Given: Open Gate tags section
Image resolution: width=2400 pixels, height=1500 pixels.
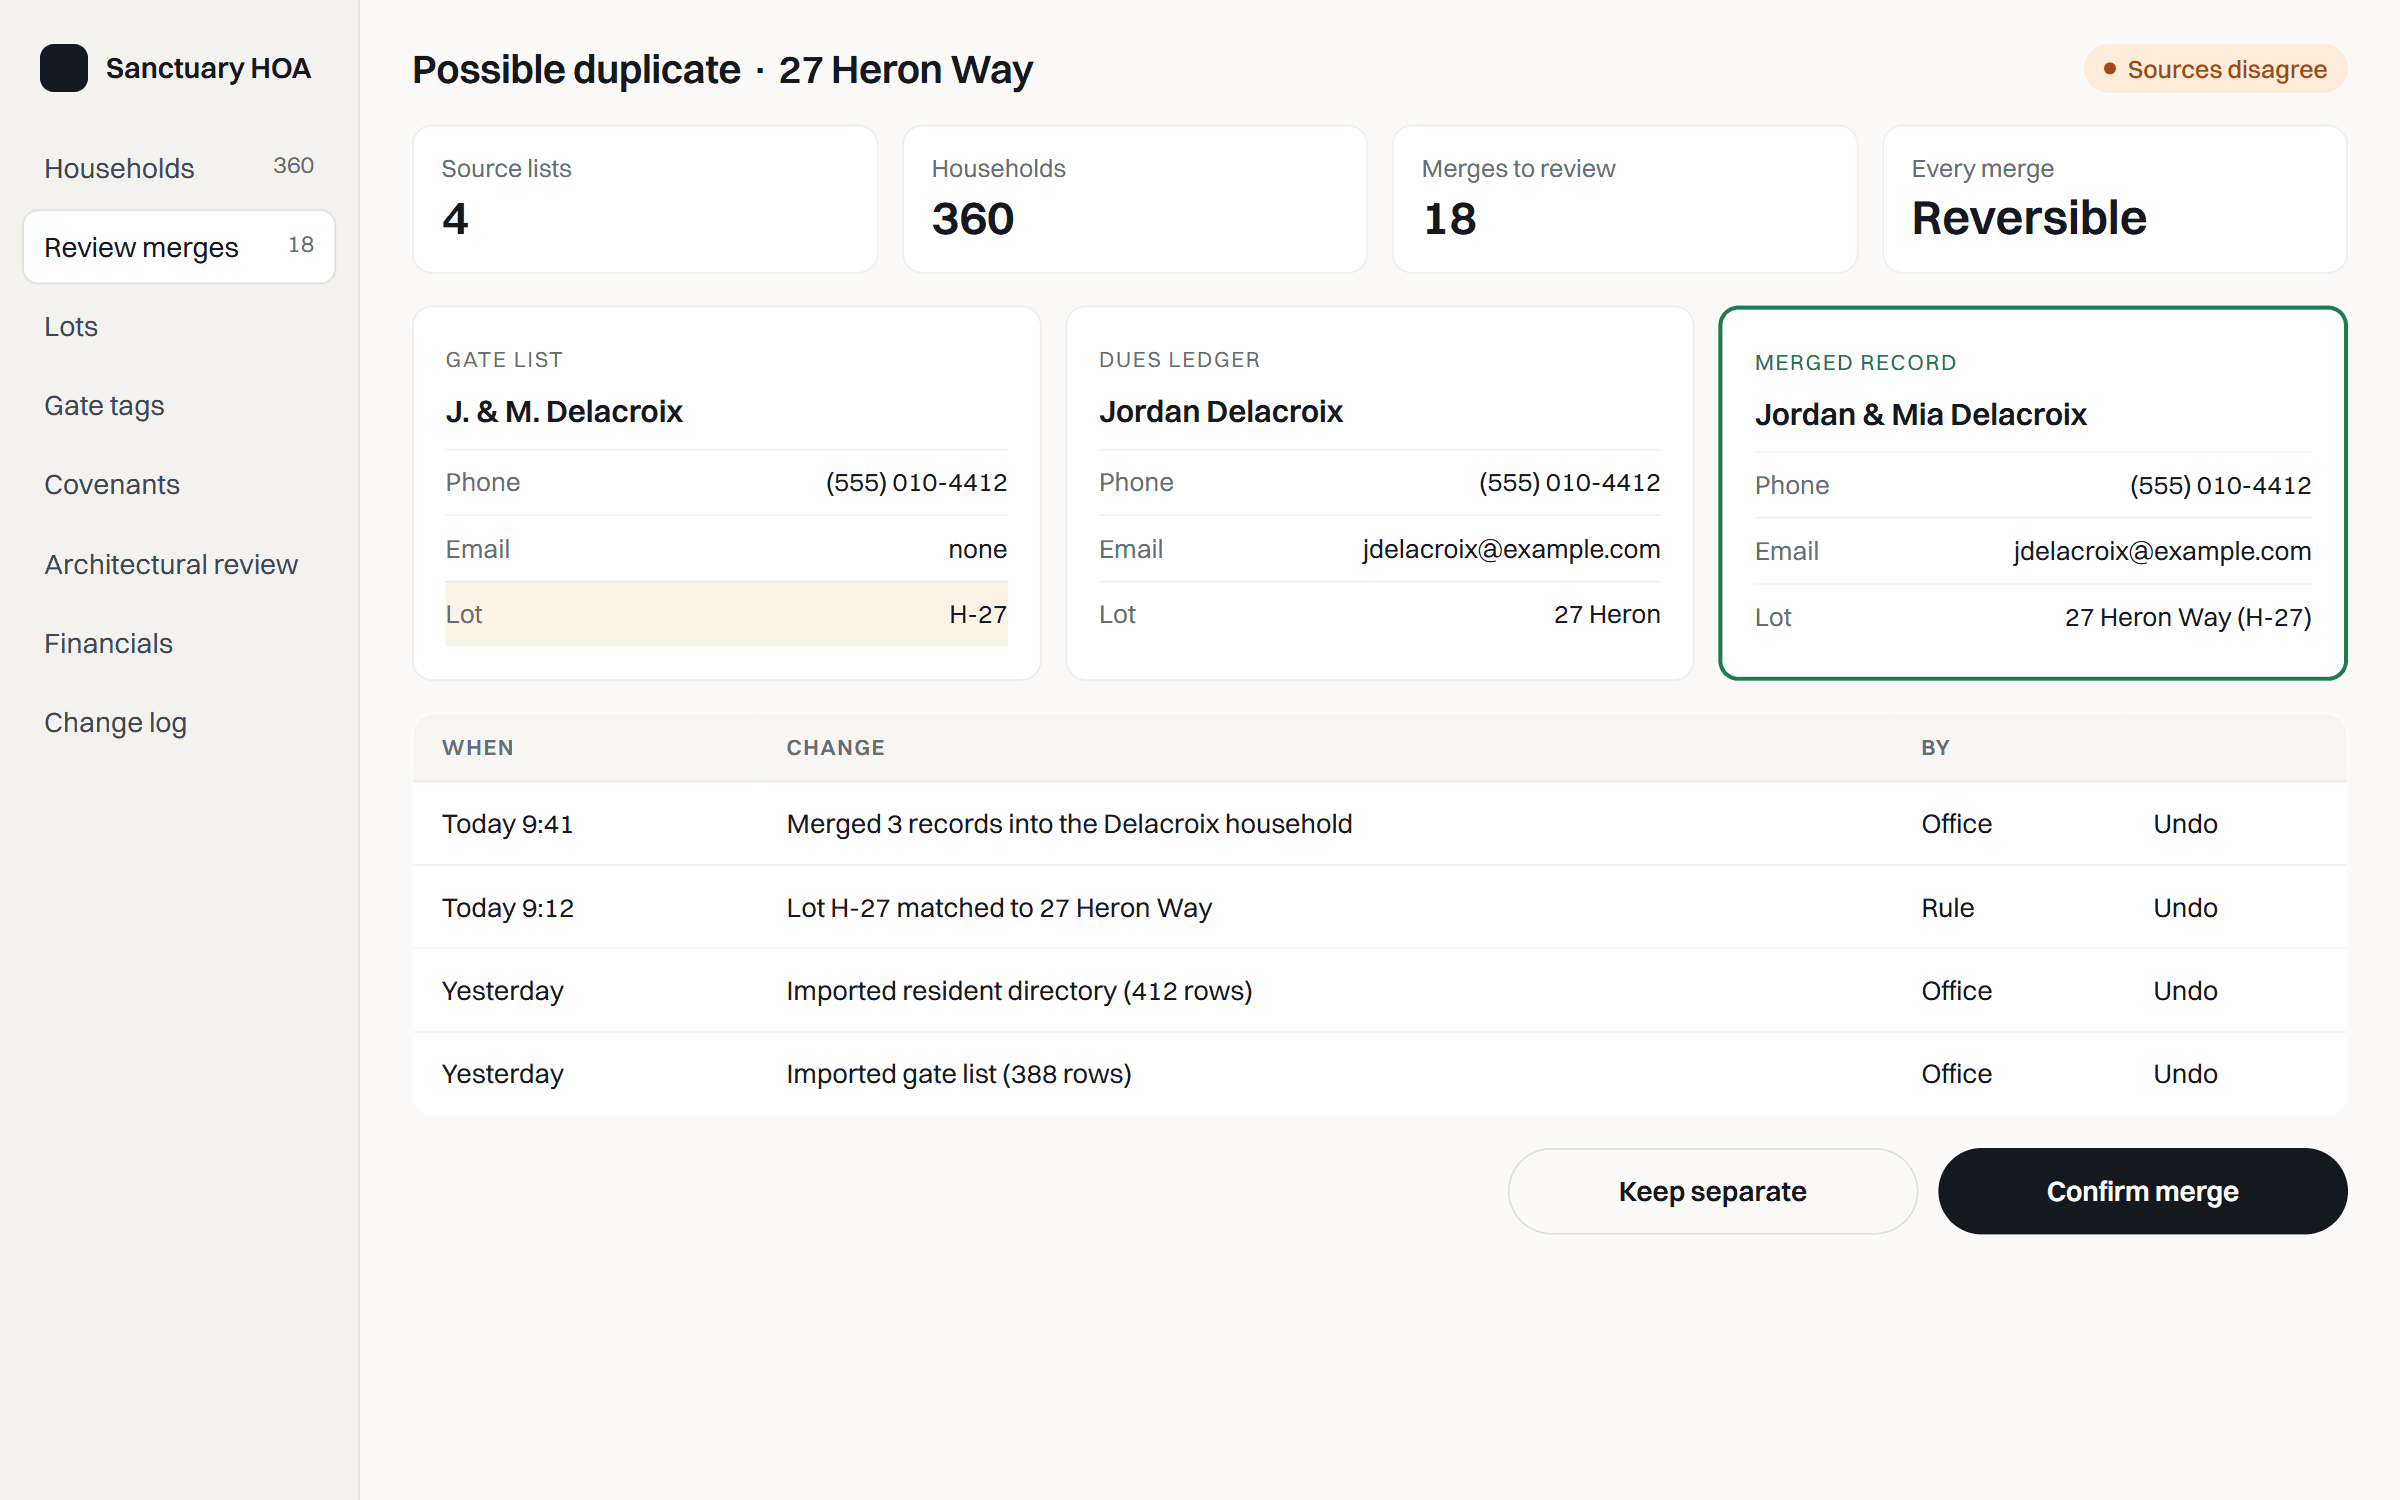Looking at the screenshot, I should pyautogui.click(x=179, y=405).
